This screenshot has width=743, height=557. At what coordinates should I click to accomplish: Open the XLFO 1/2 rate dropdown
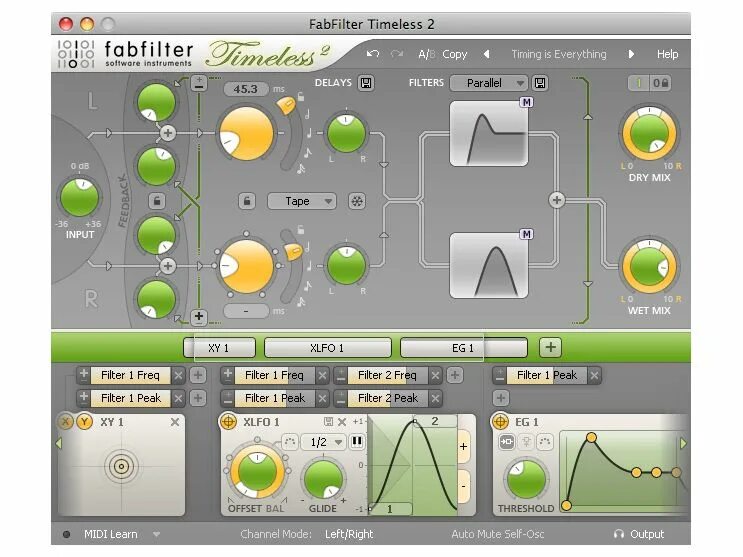[x=323, y=442]
